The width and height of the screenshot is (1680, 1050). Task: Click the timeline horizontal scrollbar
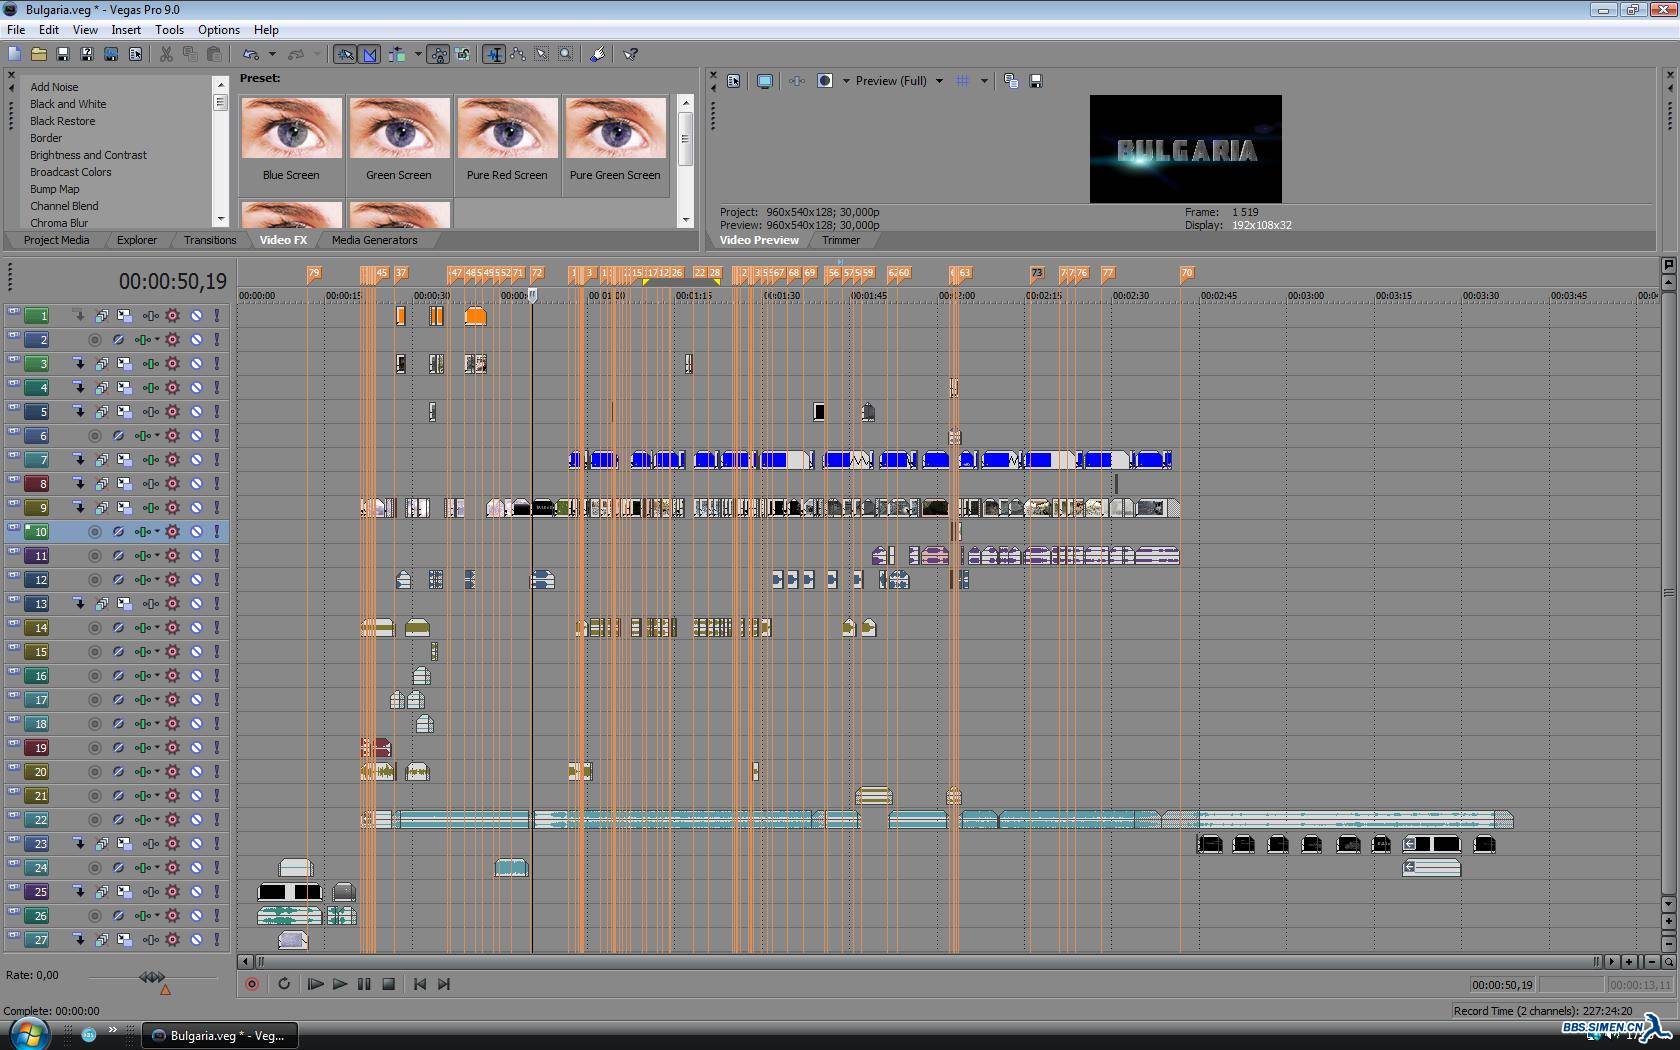[x=926, y=962]
